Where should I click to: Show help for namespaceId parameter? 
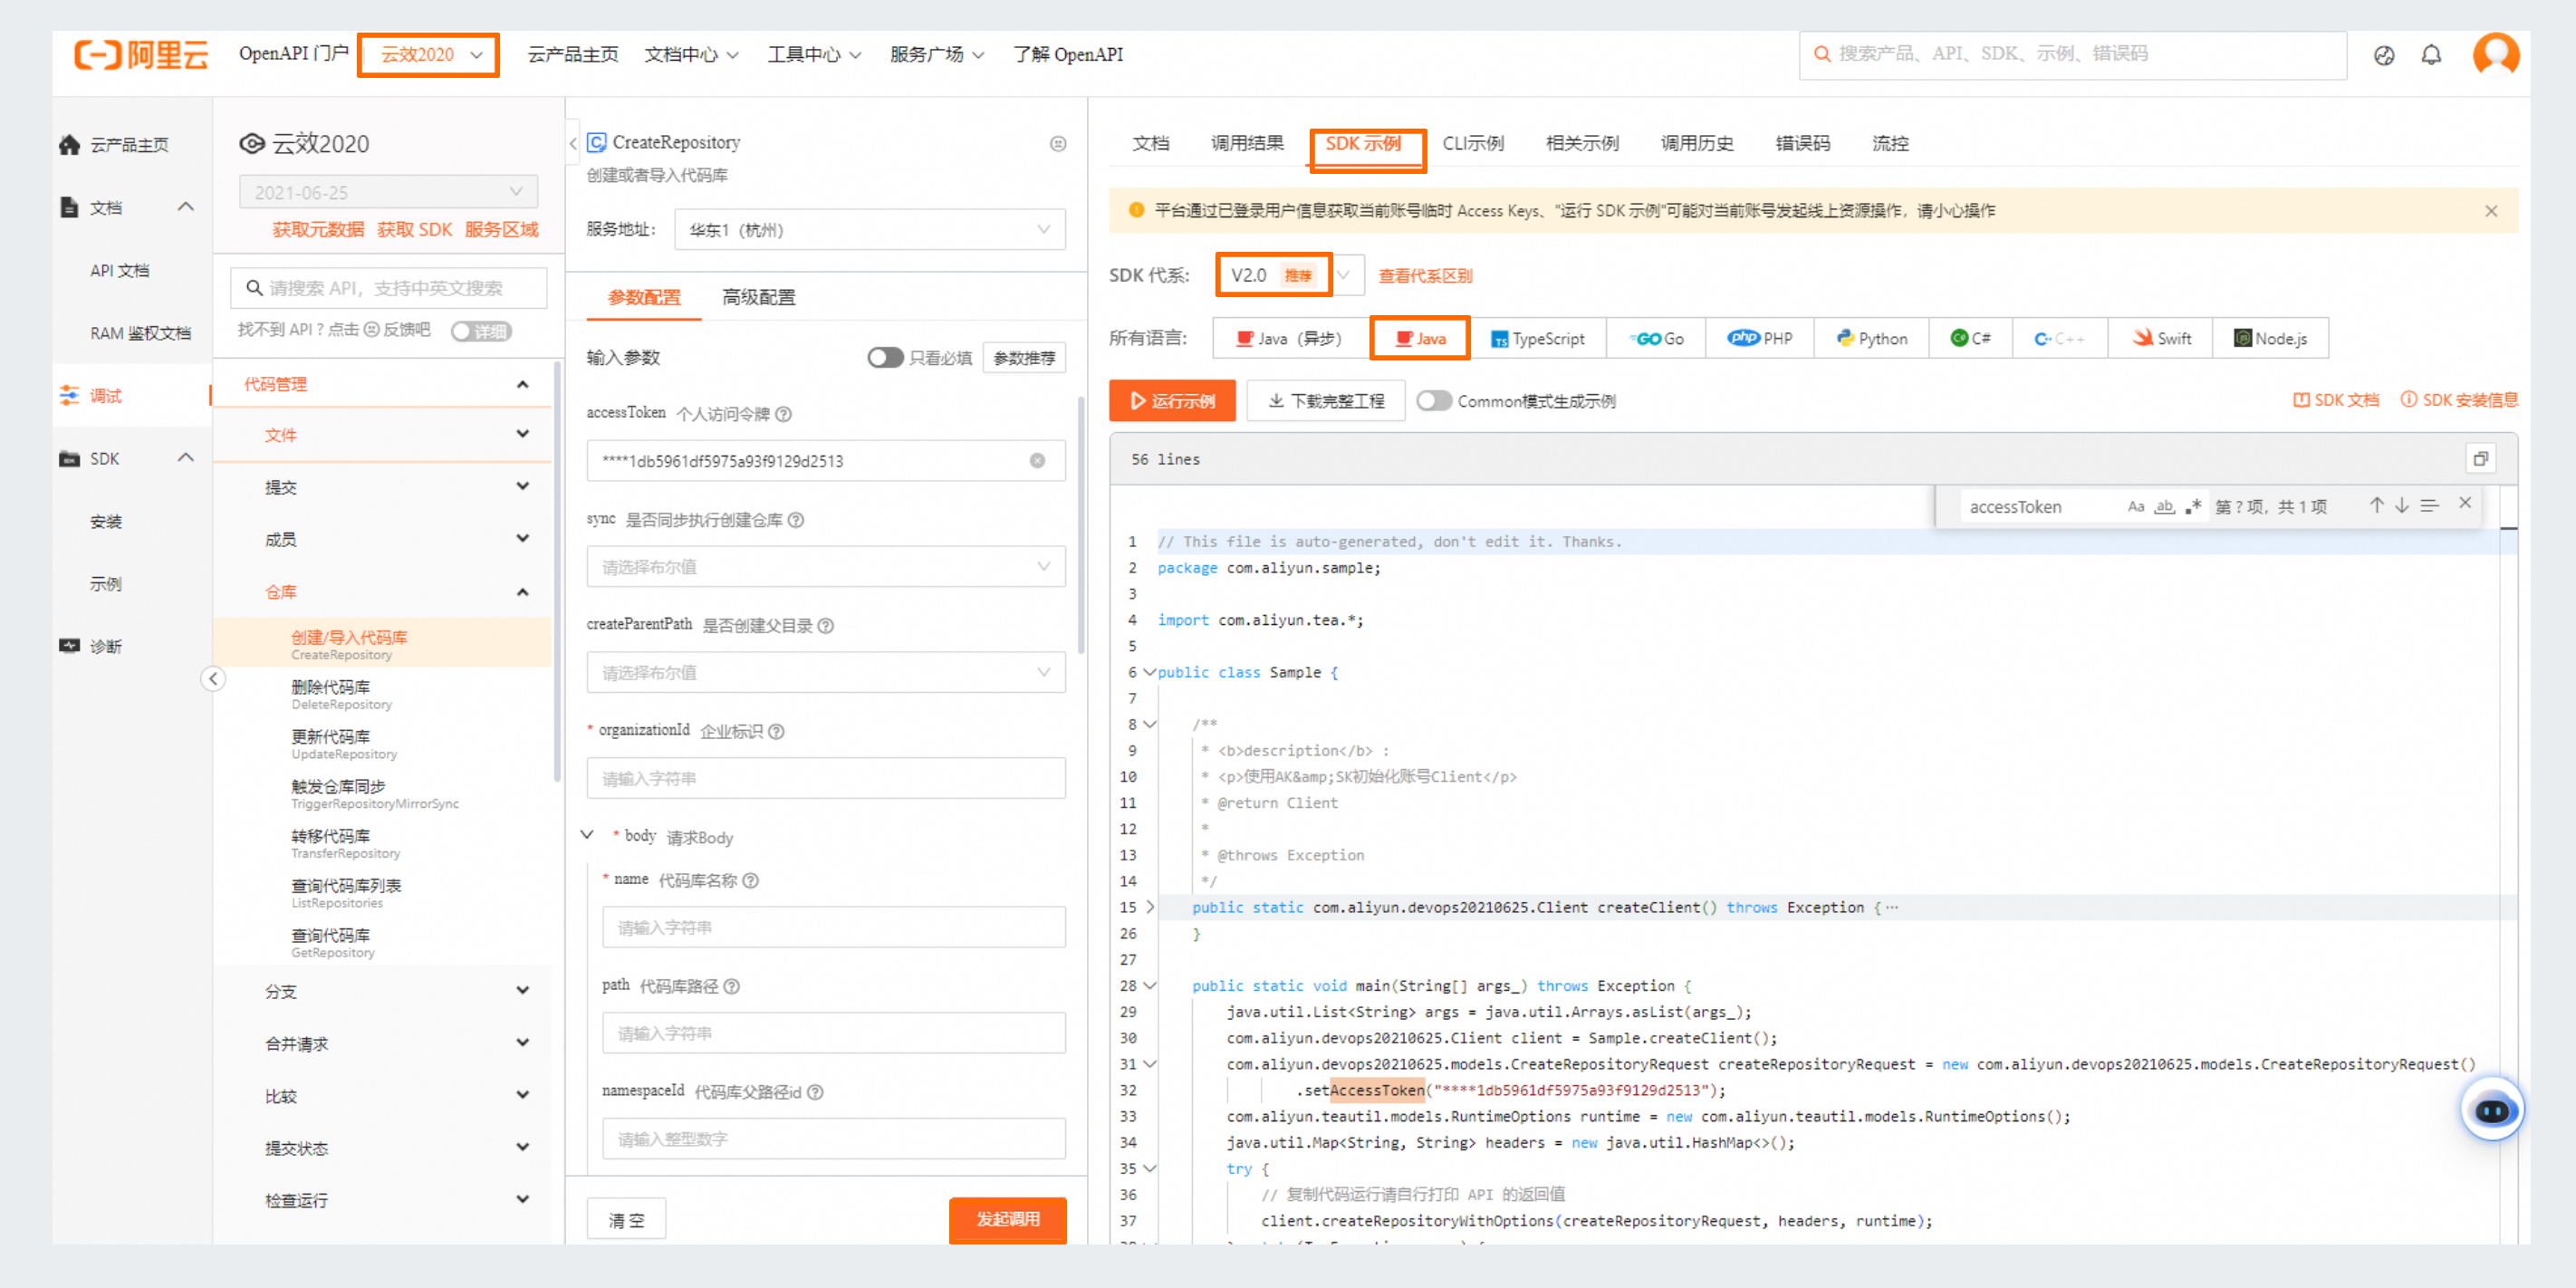coord(816,1093)
